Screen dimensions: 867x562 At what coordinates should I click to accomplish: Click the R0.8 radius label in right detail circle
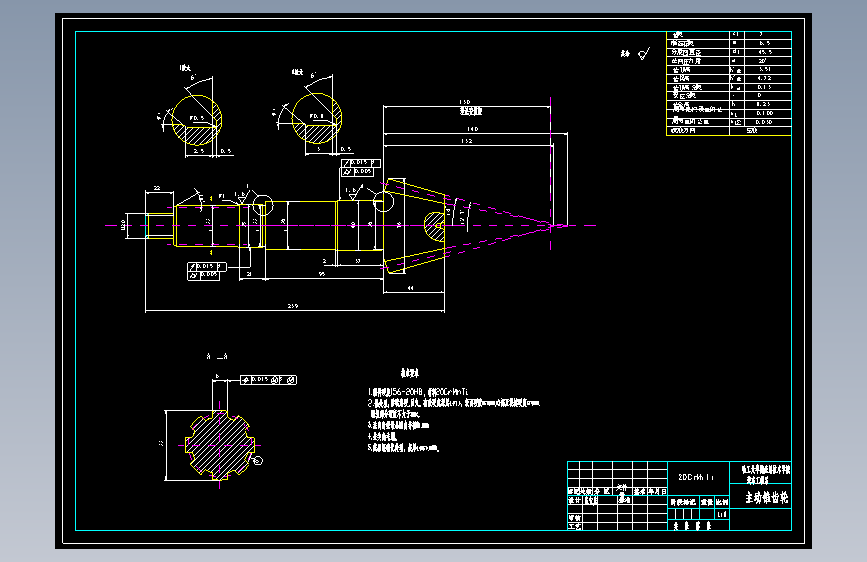coord(317,116)
